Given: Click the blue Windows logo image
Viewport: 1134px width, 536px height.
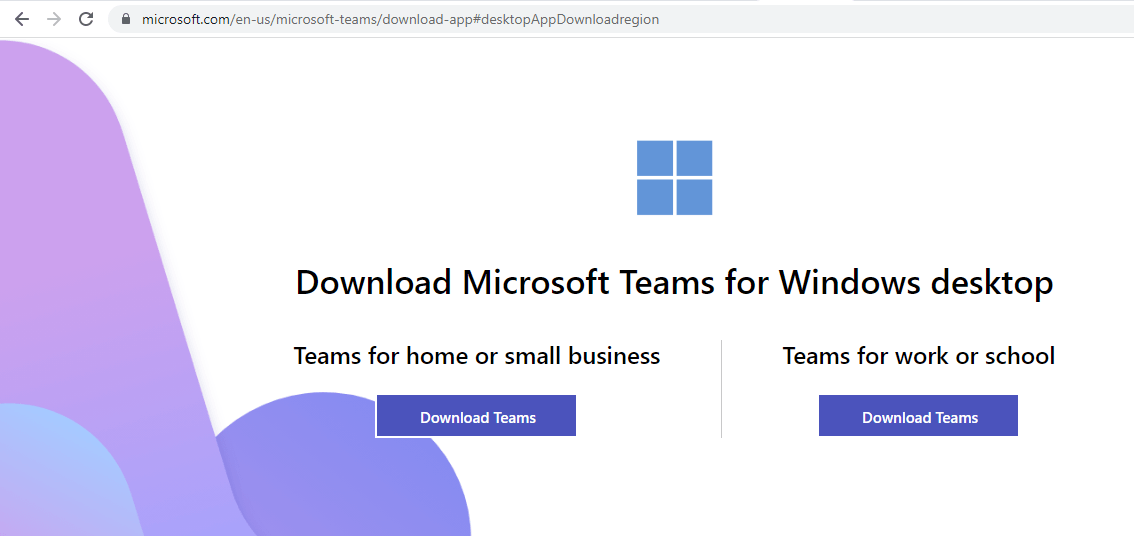Looking at the screenshot, I should tap(675, 178).
